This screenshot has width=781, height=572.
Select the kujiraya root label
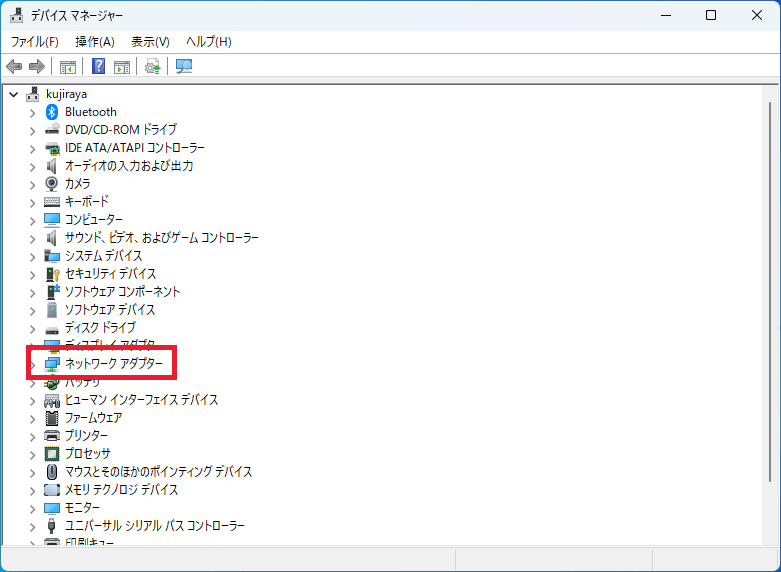66,94
